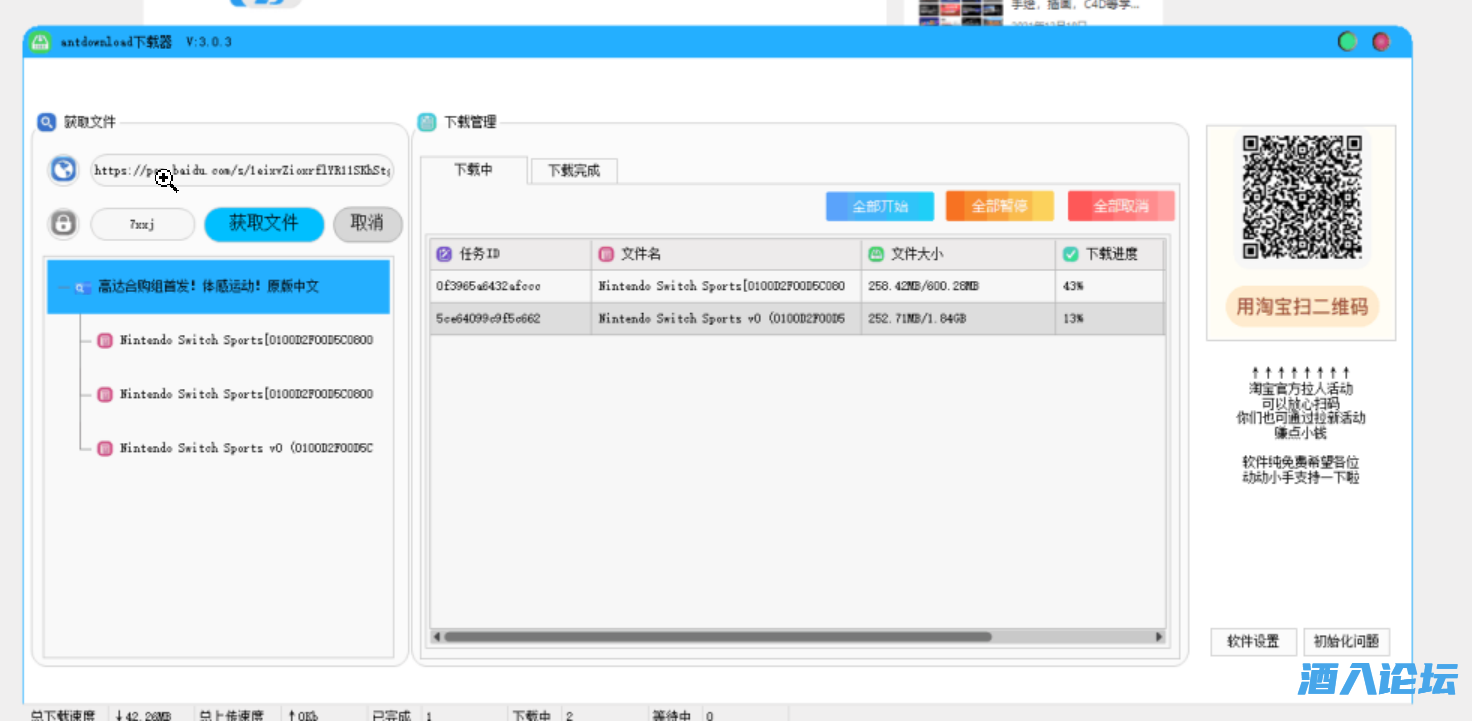
Task: Start all downloads with 全部开始
Action: [x=880, y=207]
